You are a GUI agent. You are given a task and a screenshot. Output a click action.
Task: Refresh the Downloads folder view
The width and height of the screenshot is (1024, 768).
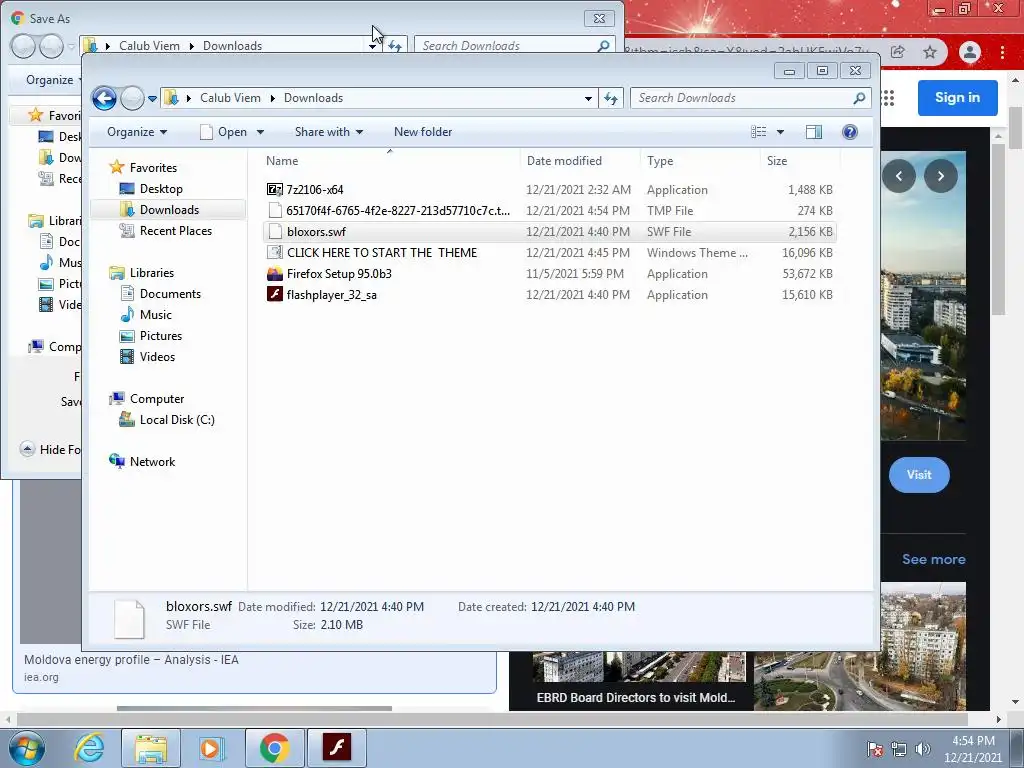tap(611, 99)
